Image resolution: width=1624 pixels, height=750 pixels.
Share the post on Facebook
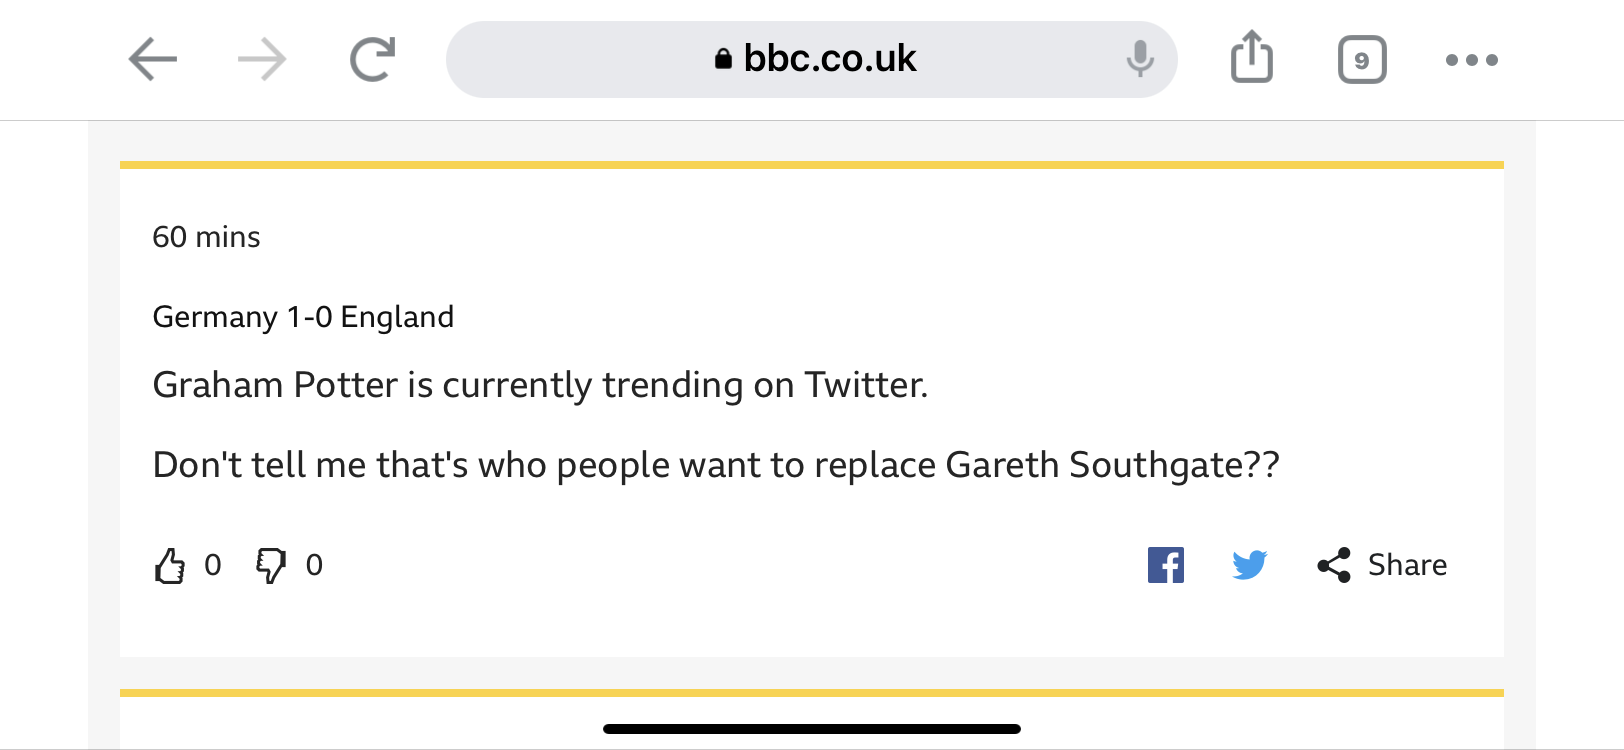click(x=1166, y=565)
